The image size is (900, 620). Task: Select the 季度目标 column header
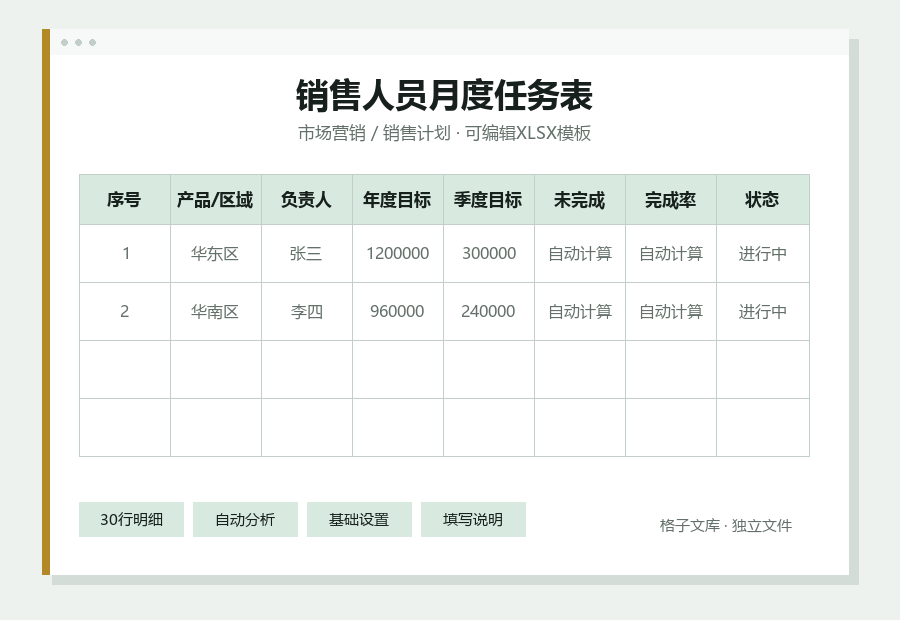pos(488,200)
